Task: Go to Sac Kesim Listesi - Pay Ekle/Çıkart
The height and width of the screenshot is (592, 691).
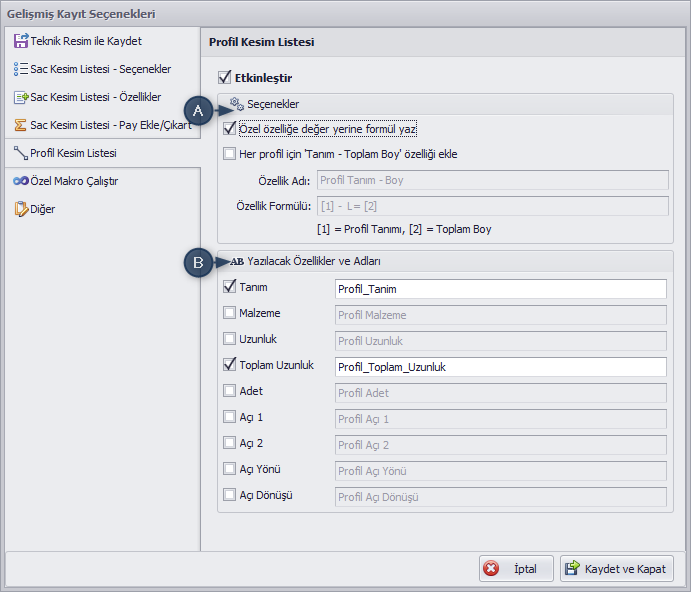Action: tap(103, 125)
